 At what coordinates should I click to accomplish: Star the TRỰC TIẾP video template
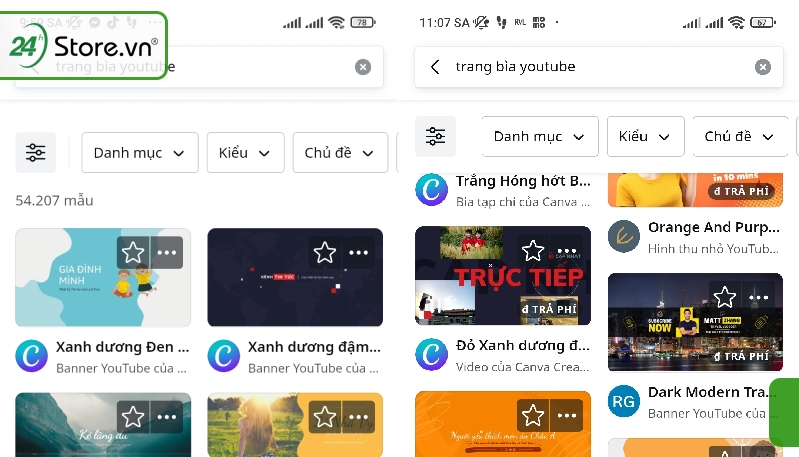[533, 250]
